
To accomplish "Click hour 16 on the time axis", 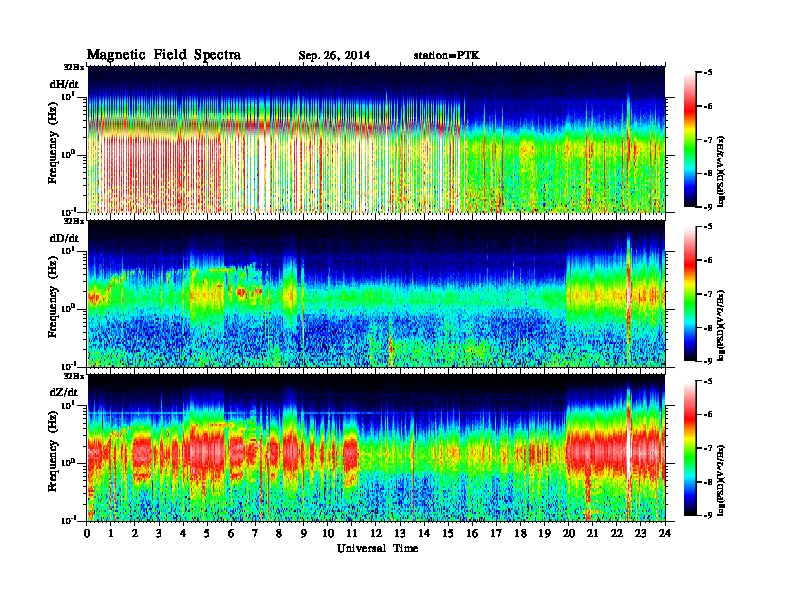I will (472, 533).
